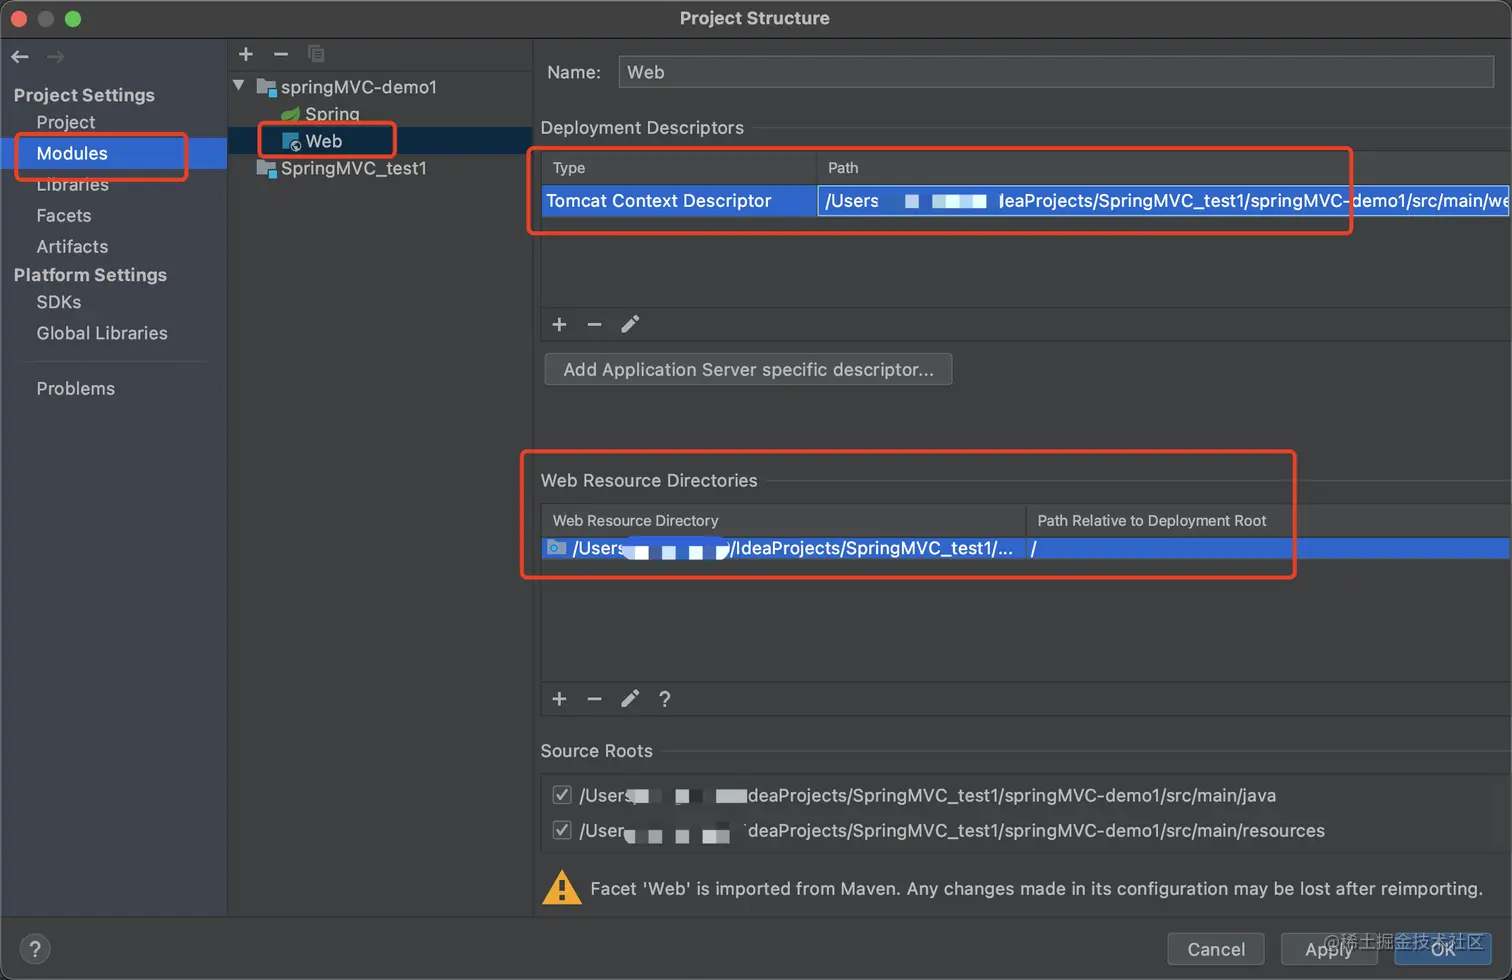Confirm the dialog with the OK button

(1443, 949)
